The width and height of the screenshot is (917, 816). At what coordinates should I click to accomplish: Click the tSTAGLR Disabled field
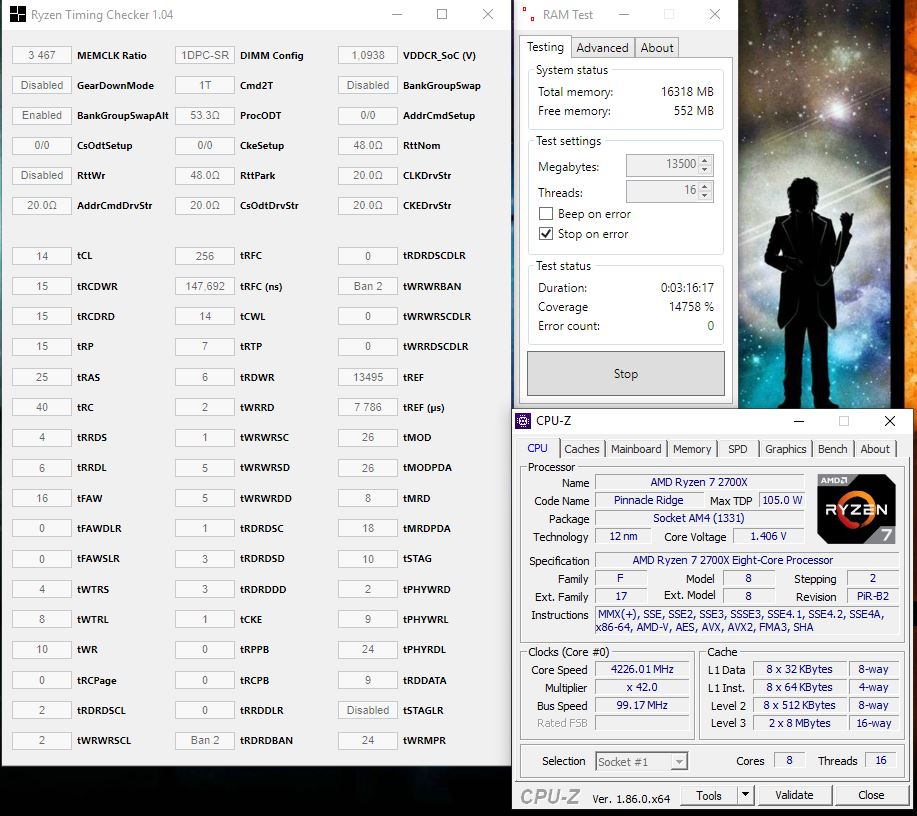(368, 710)
